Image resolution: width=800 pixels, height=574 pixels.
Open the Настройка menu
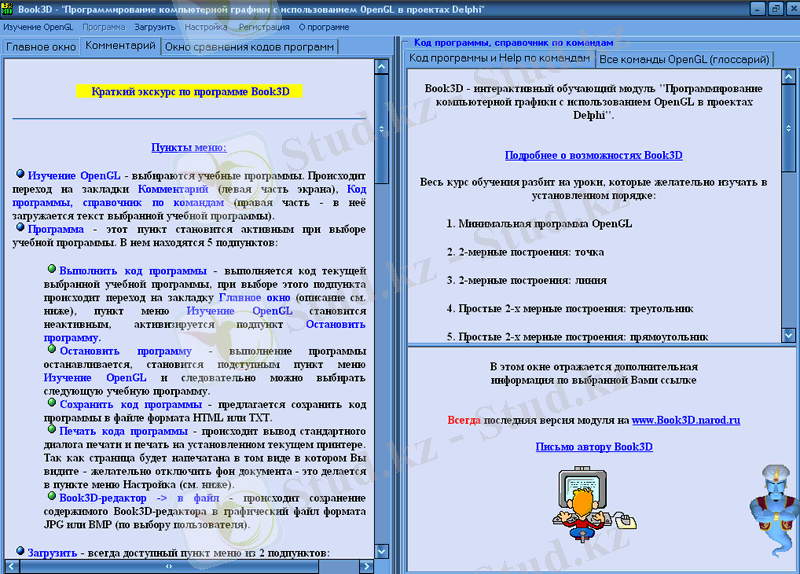[206, 27]
